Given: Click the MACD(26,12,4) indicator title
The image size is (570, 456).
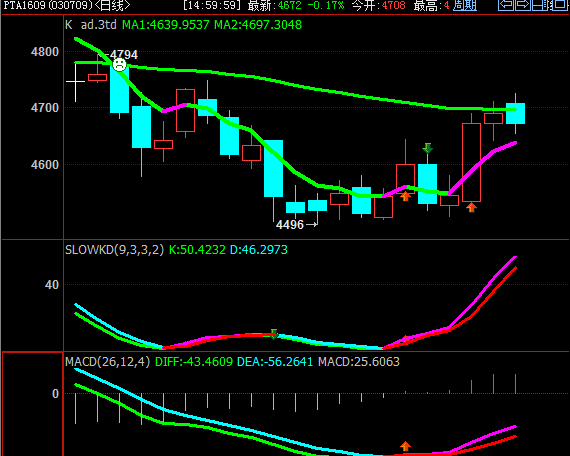Looking at the screenshot, I should point(108,362).
